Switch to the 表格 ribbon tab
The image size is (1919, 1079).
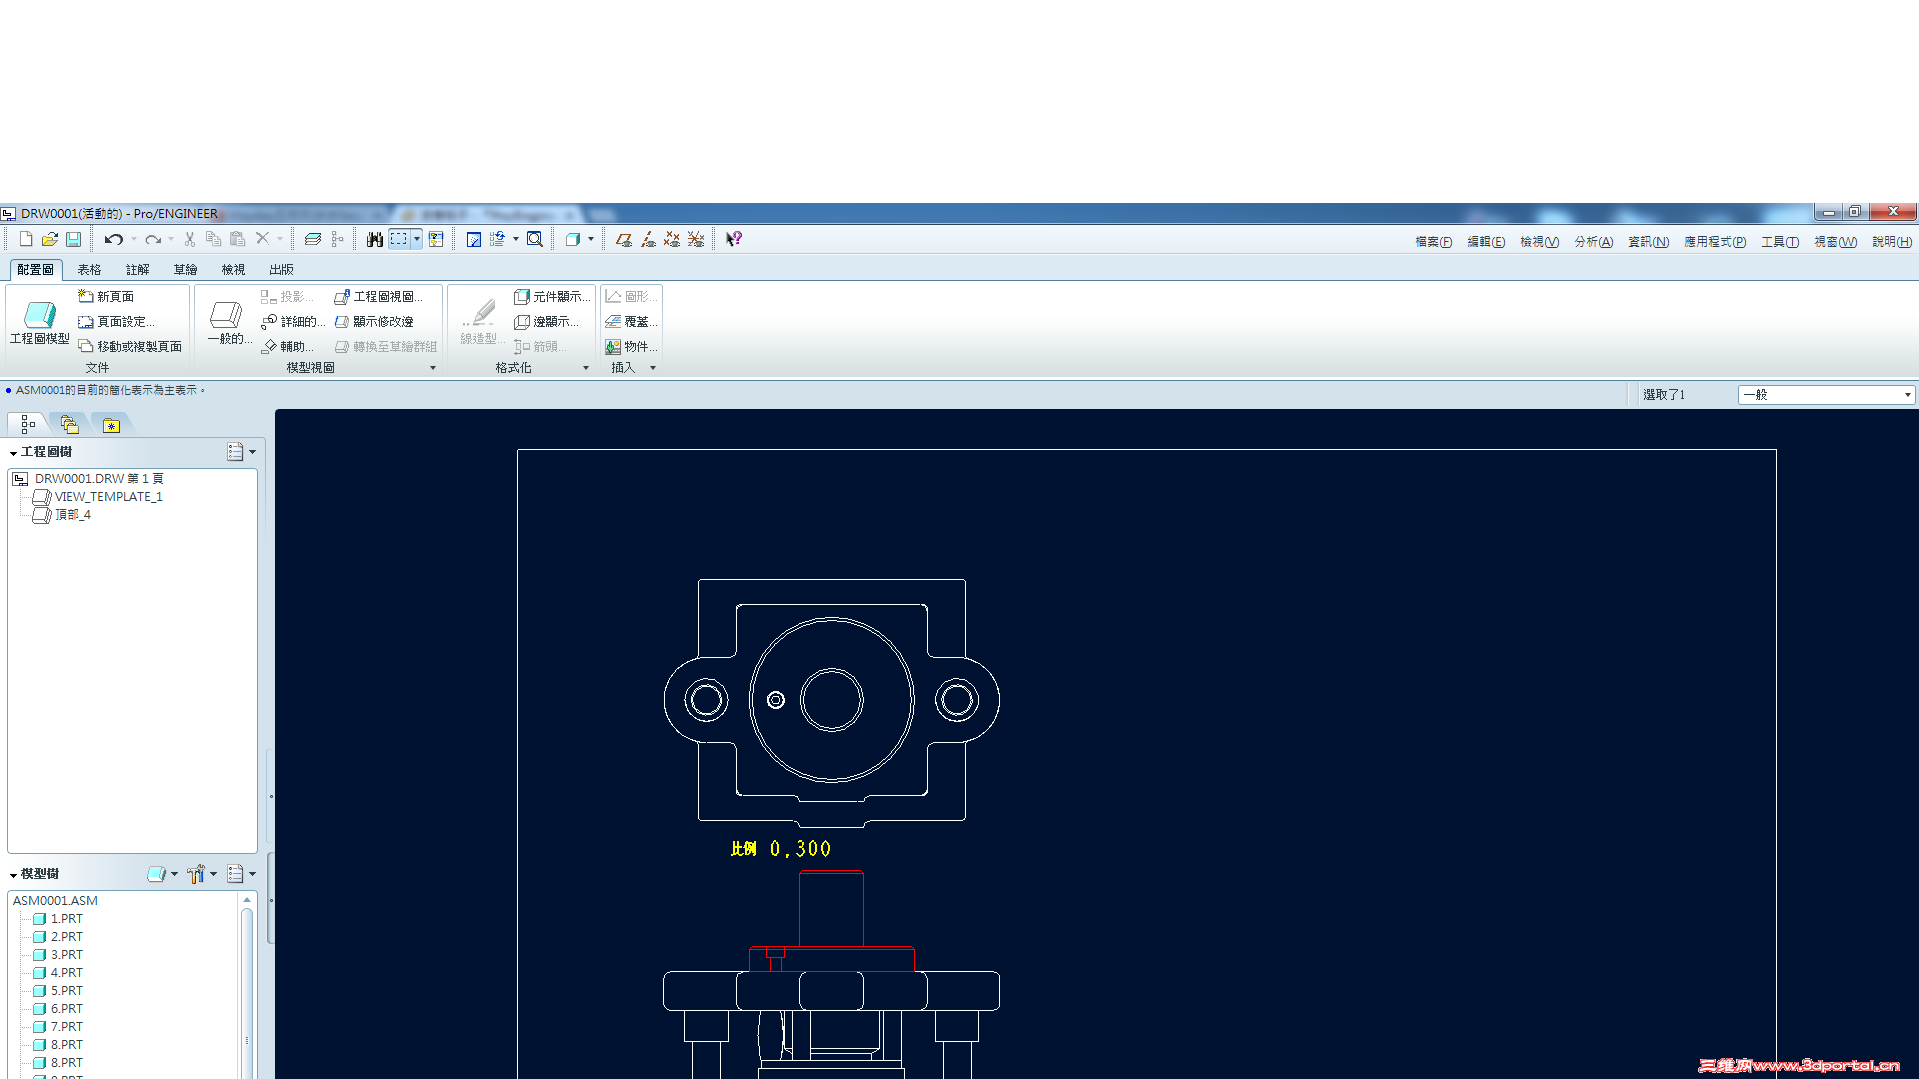click(89, 270)
